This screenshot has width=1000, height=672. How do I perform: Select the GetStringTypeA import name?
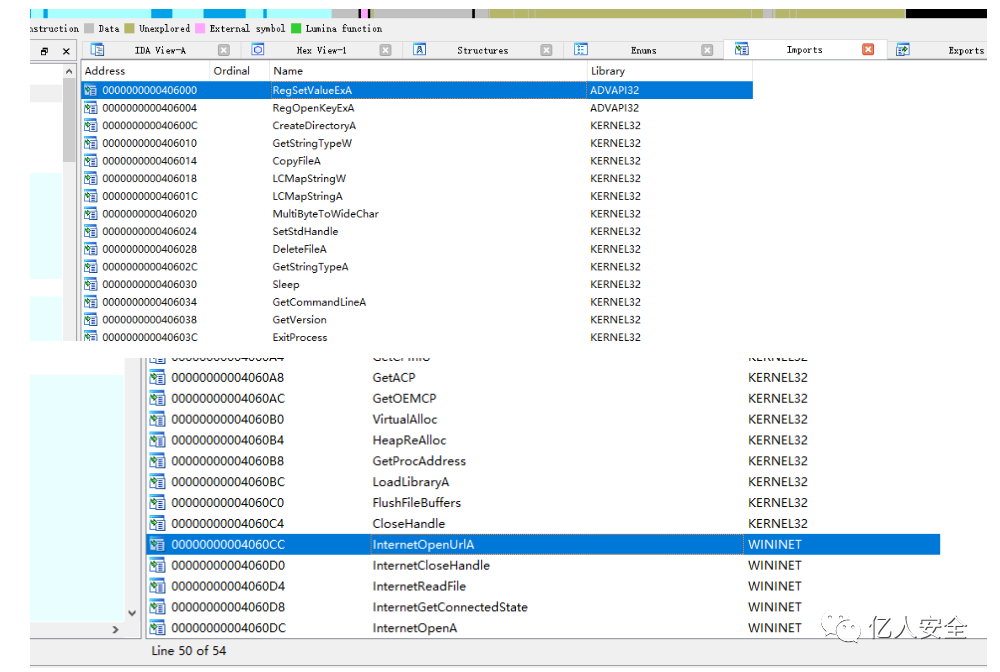click(311, 267)
